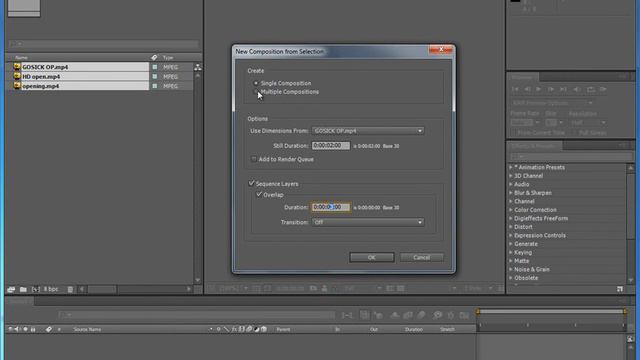Uncheck the Overlap checkbox
This screenshot has width=640, height=360.
pyautogui.click(x=259, y=195)
